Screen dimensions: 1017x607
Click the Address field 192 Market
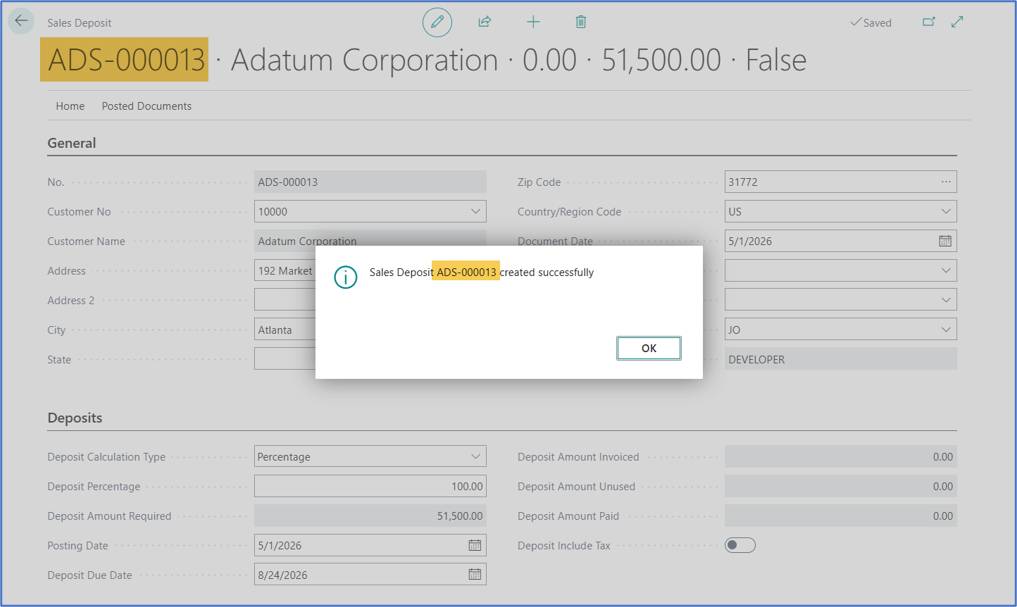click(285, 271)
